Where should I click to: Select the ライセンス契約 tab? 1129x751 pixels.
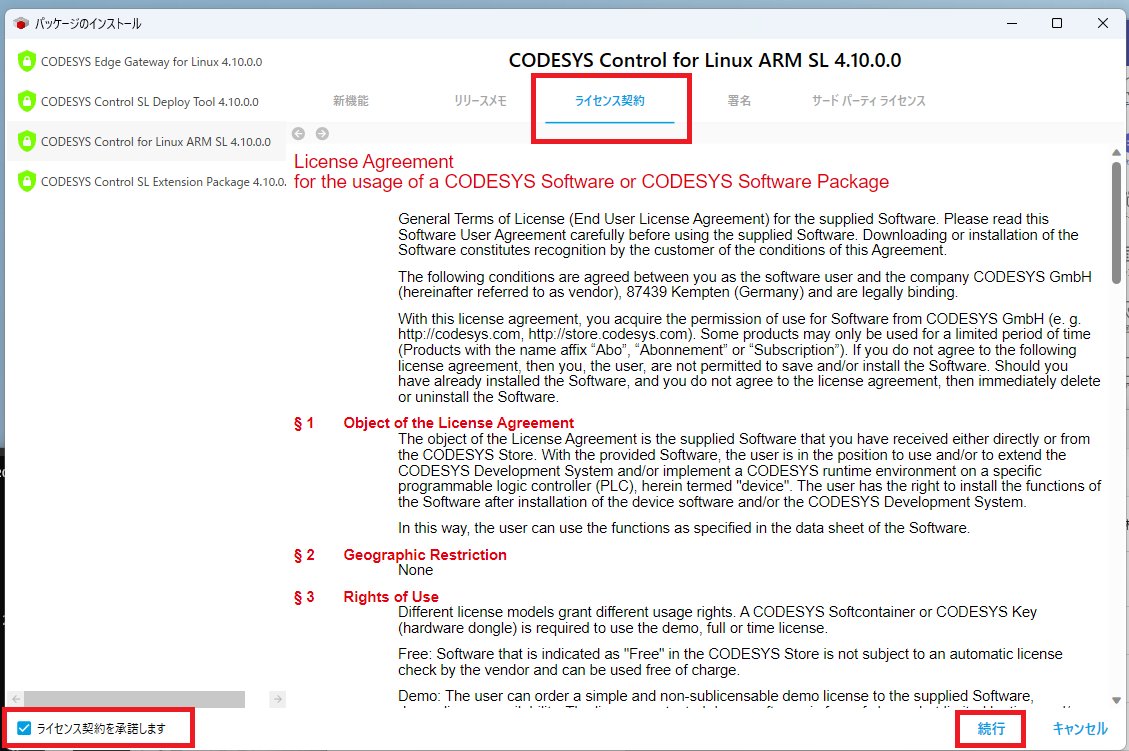[610, 101]
